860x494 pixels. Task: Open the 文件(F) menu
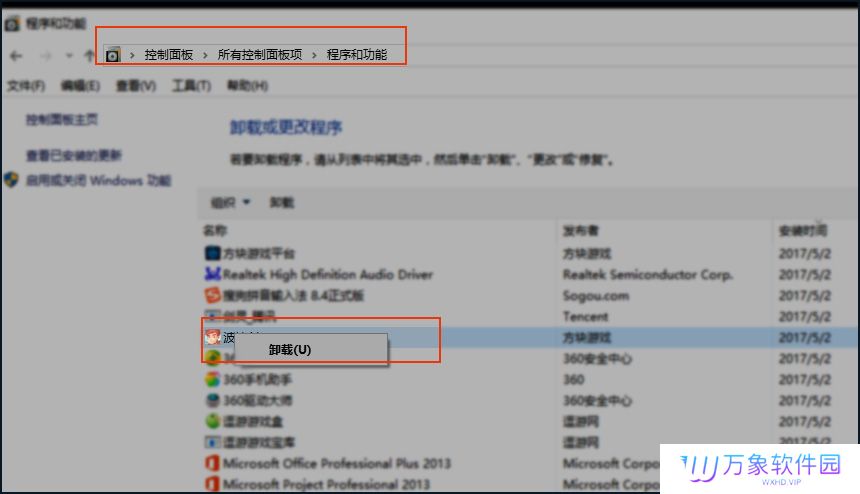click(x=26, y=86)
